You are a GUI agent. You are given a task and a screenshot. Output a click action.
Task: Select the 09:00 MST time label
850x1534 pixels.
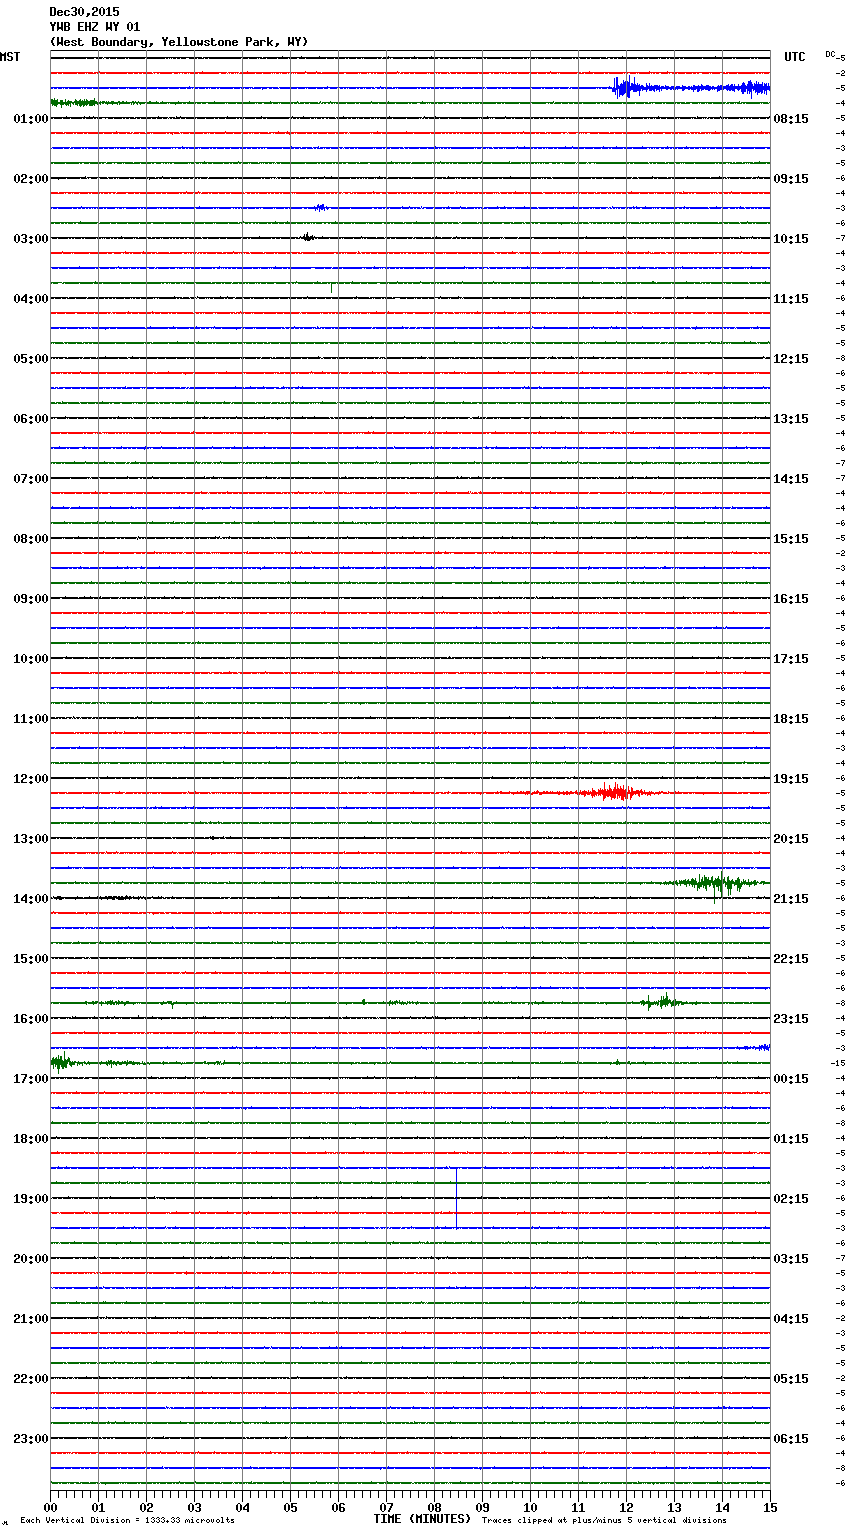31,599
